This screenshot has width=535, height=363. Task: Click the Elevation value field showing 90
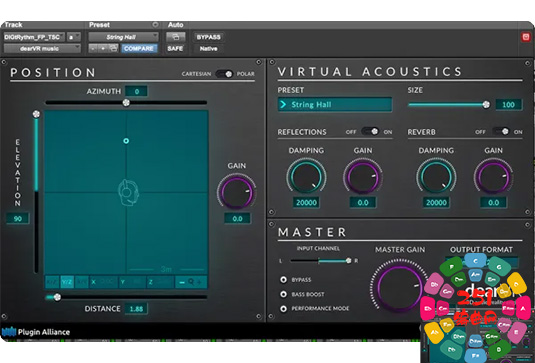tap(17, 218)
